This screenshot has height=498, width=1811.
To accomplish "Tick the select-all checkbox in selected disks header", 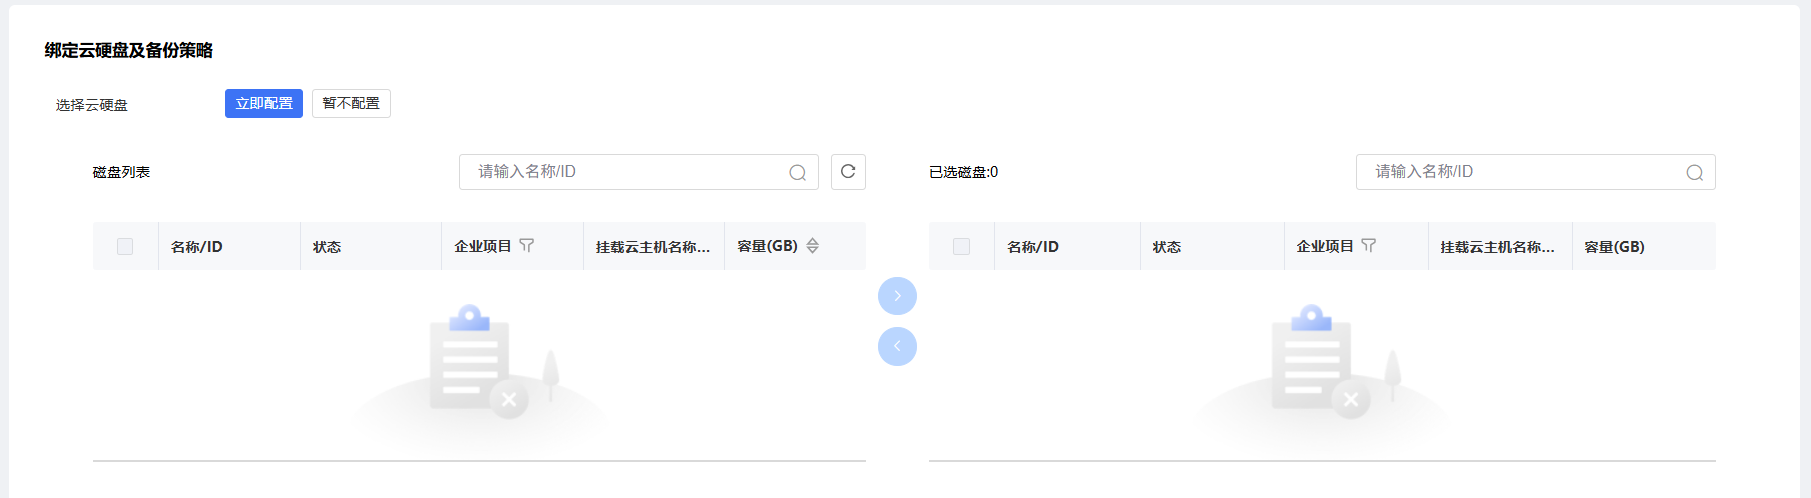I will coord(961,246).
